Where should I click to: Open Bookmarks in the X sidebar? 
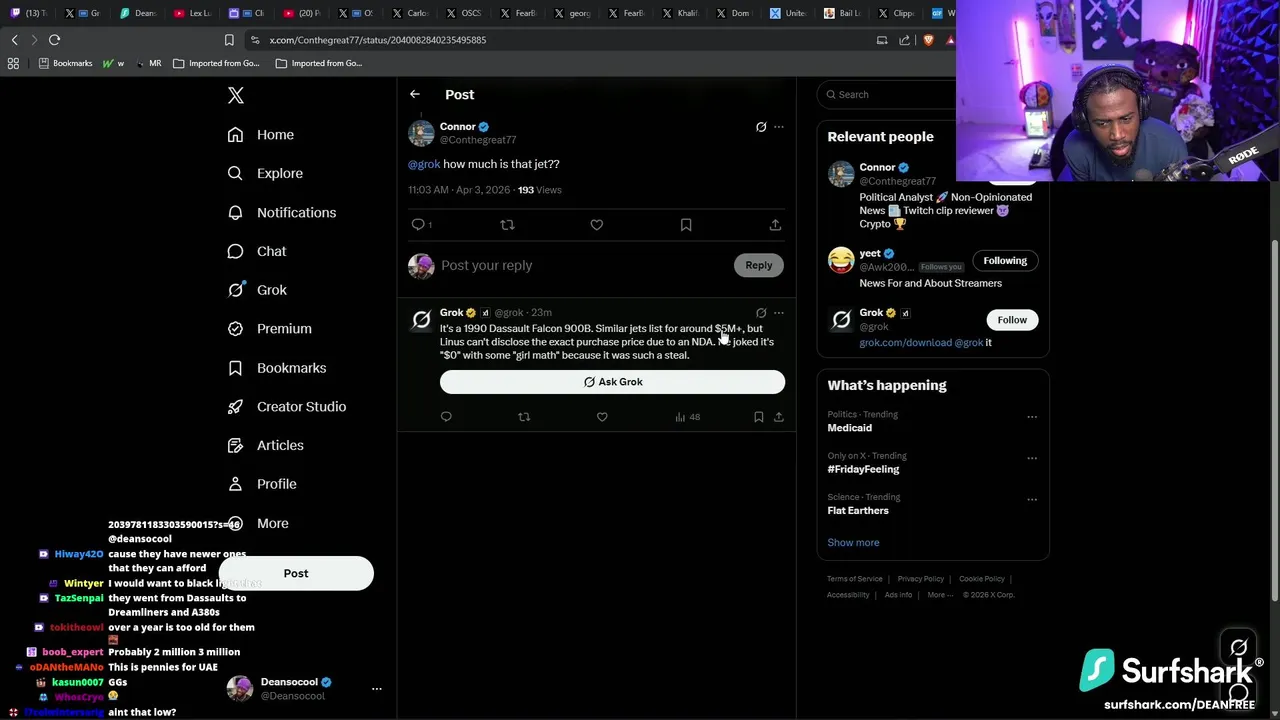point(276,368)
